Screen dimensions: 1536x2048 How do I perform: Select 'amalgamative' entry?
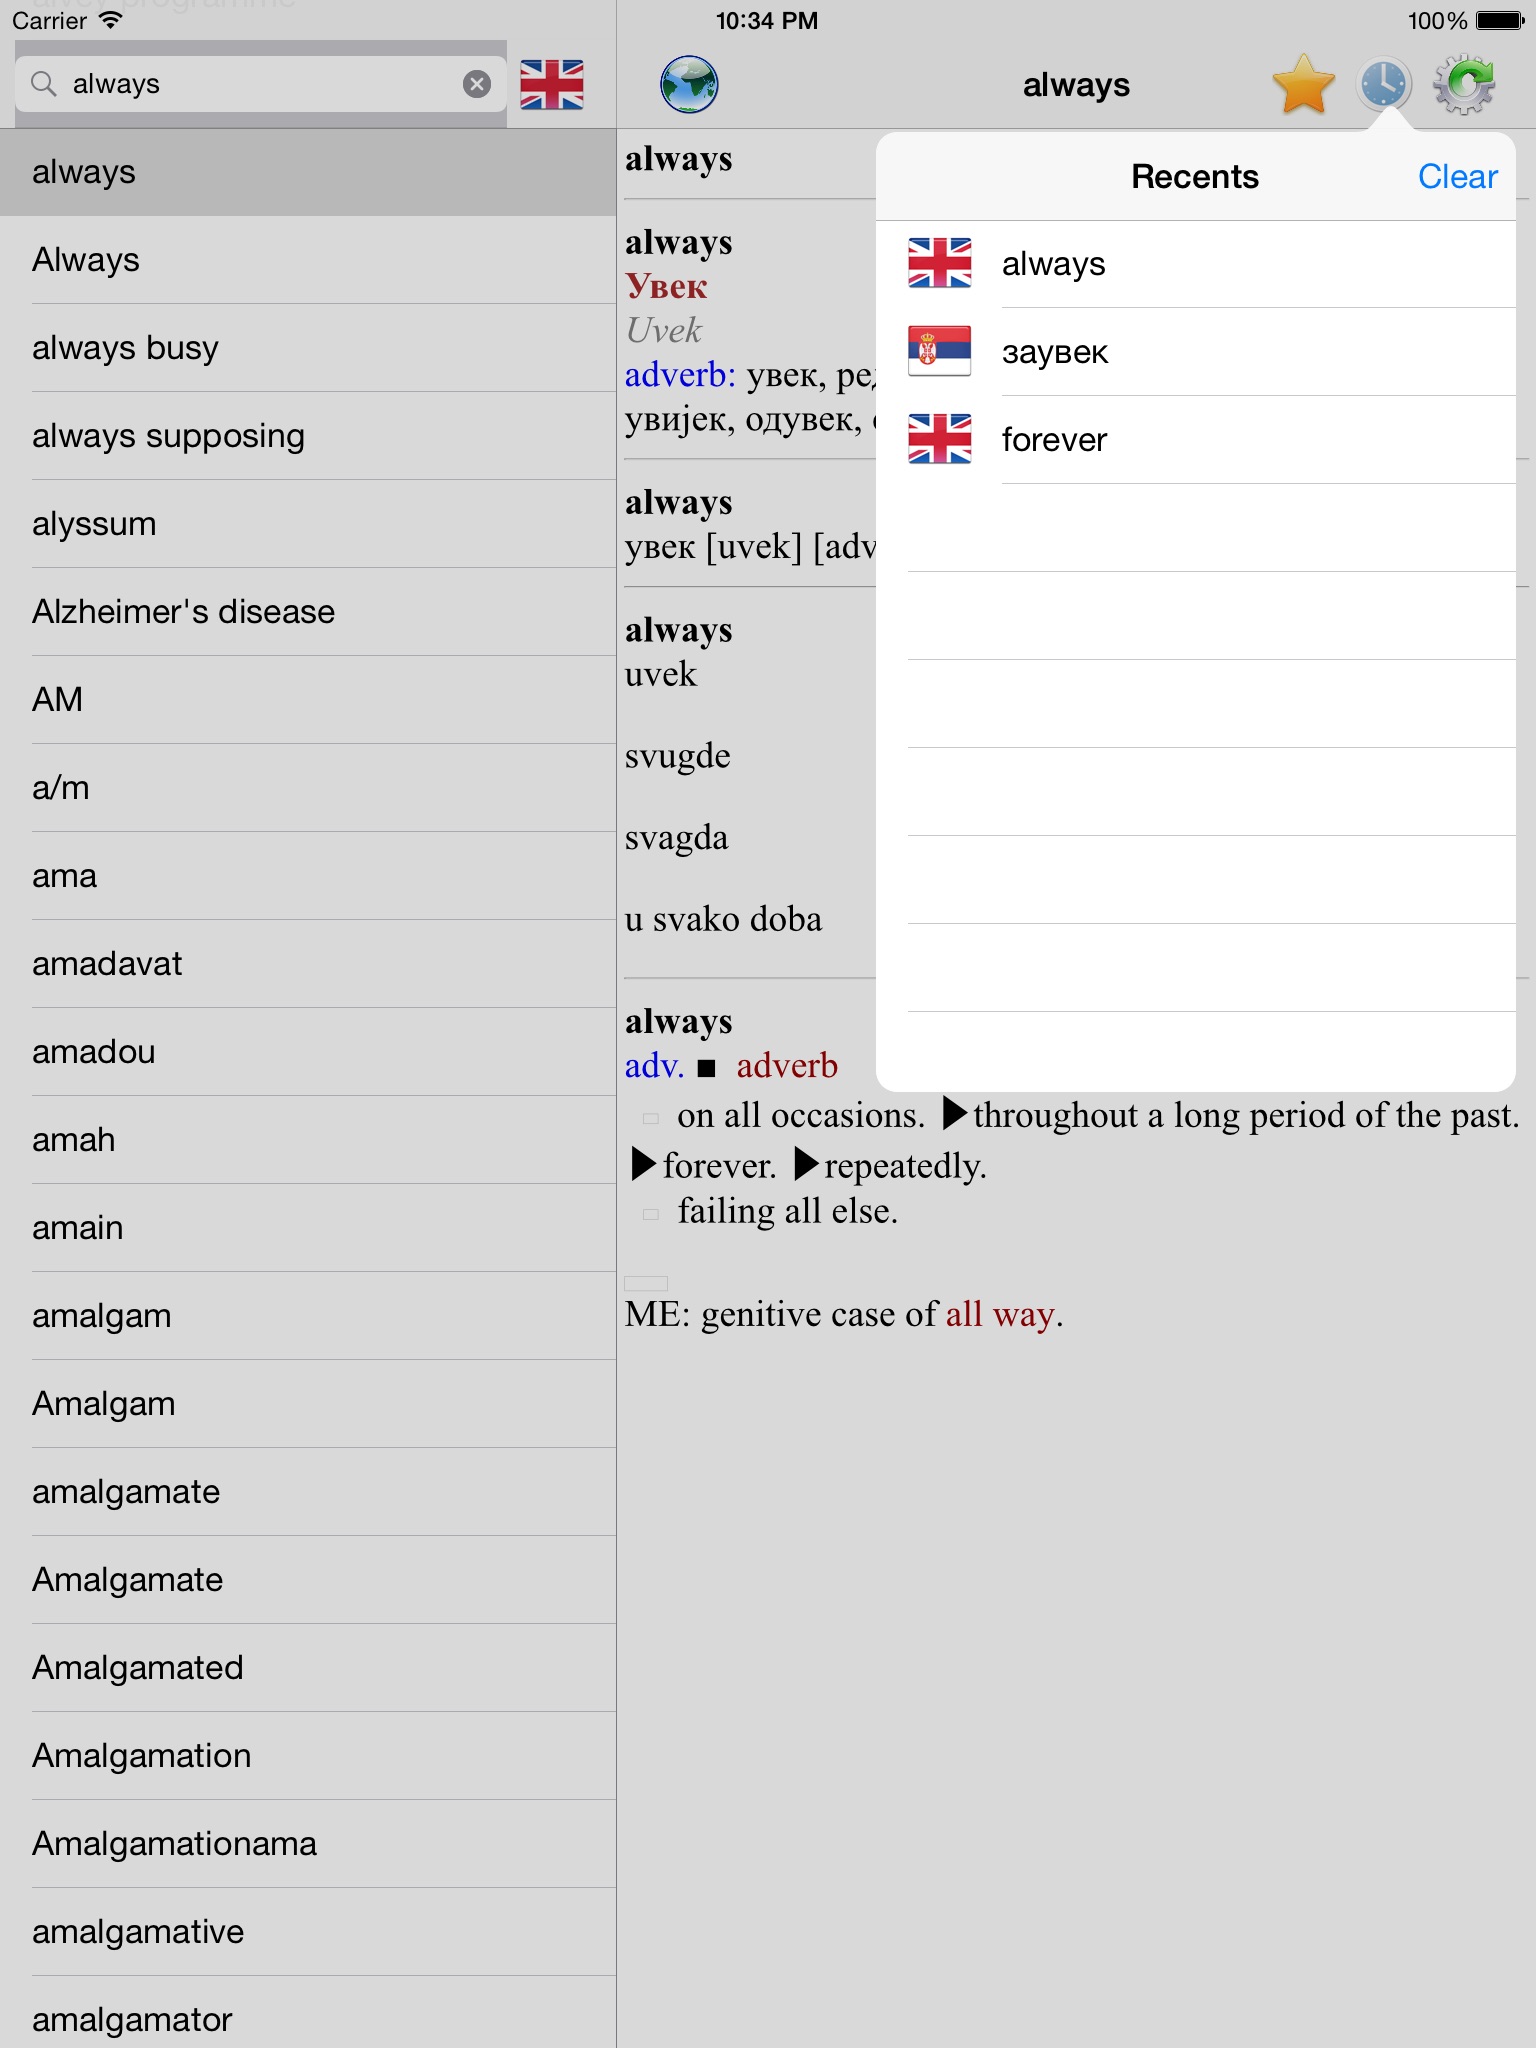(x=308, y=1932)
